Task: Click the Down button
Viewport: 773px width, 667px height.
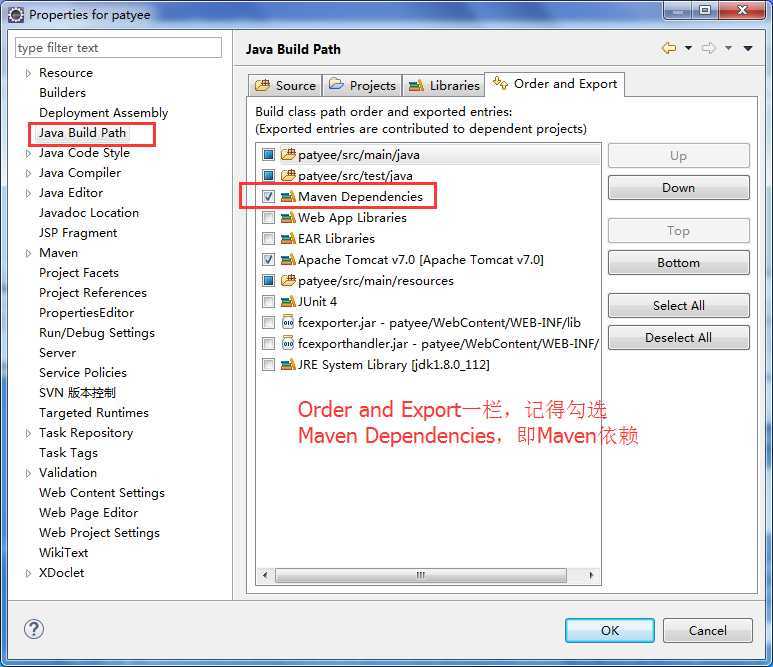Action: 679,187
